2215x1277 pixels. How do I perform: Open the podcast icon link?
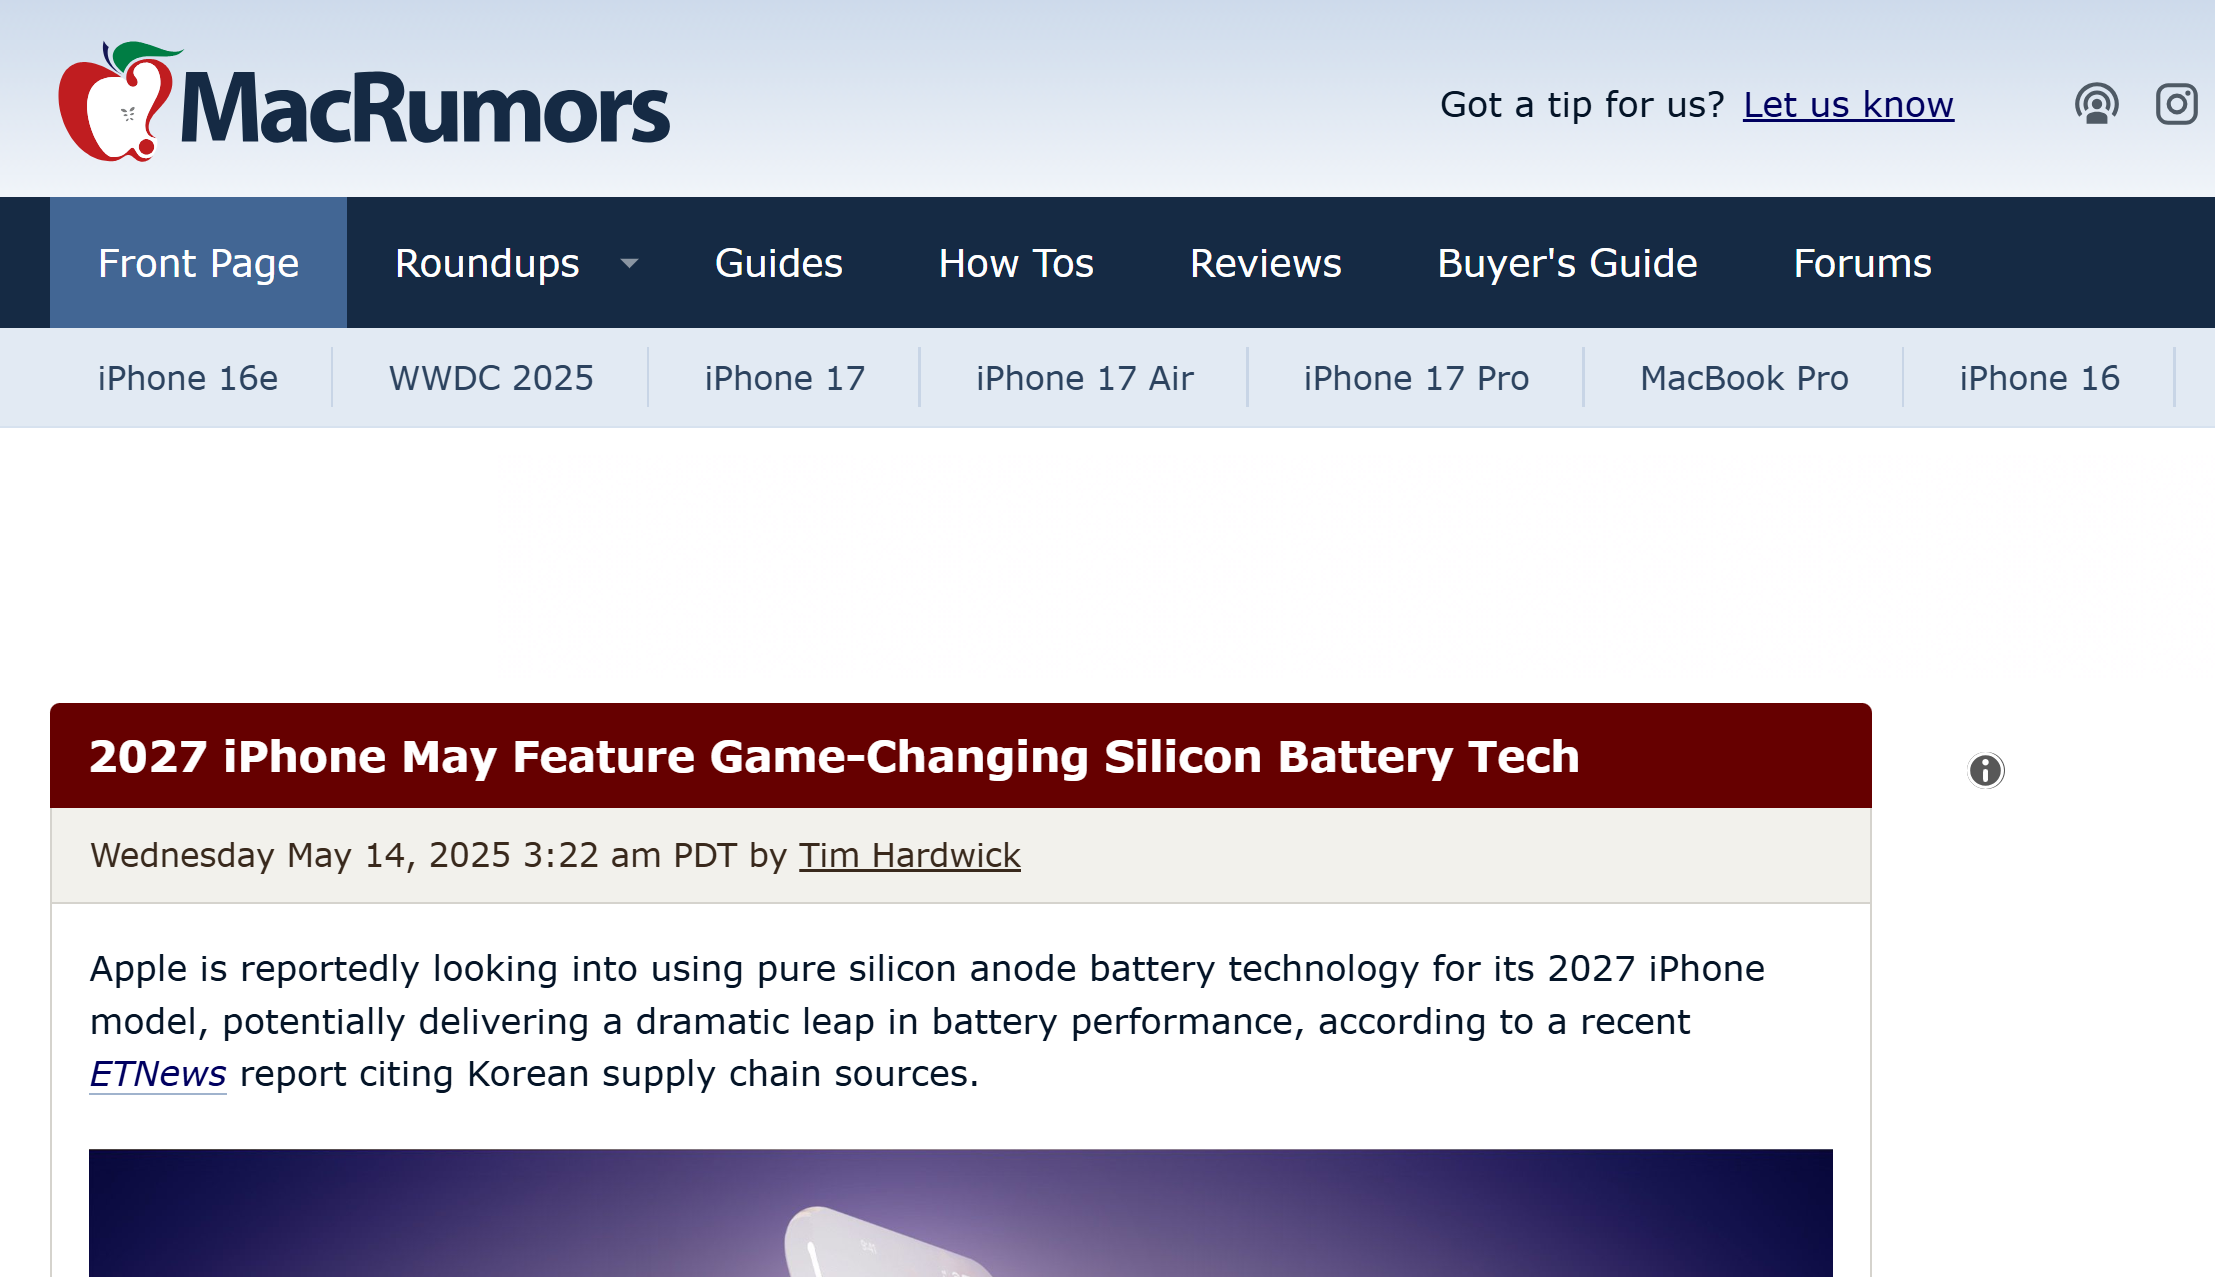tap(2096, 104)
